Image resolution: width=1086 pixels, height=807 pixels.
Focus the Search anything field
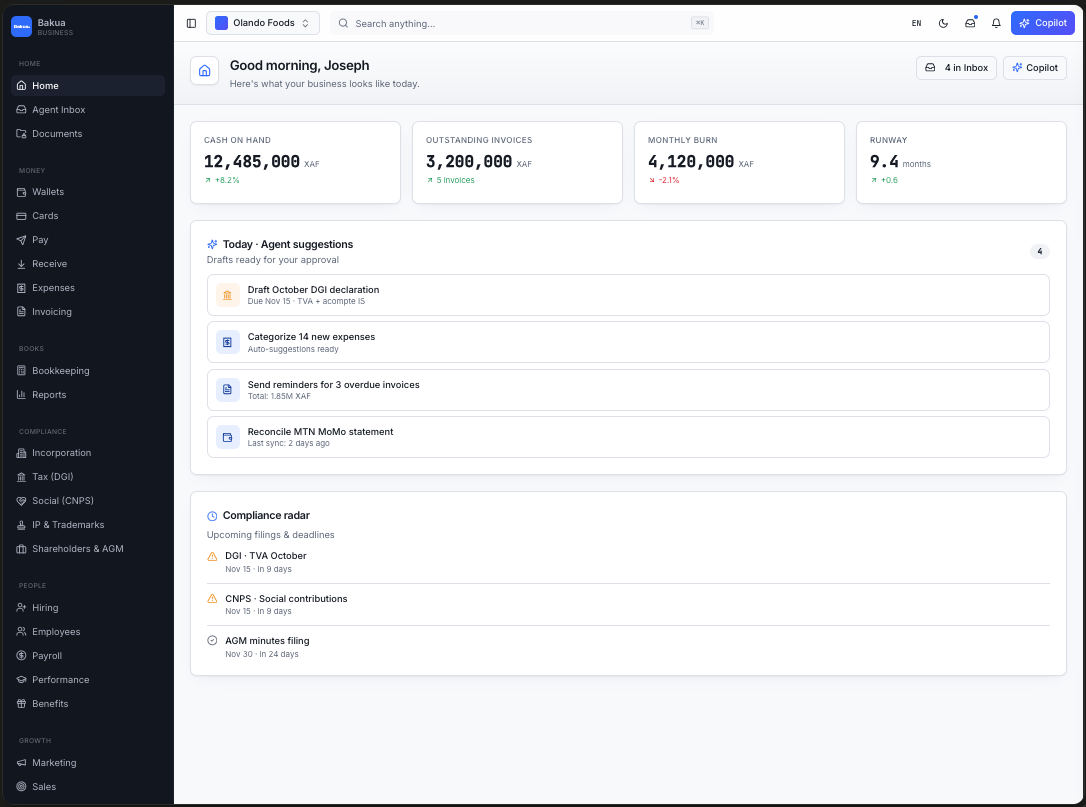[522, 24]
